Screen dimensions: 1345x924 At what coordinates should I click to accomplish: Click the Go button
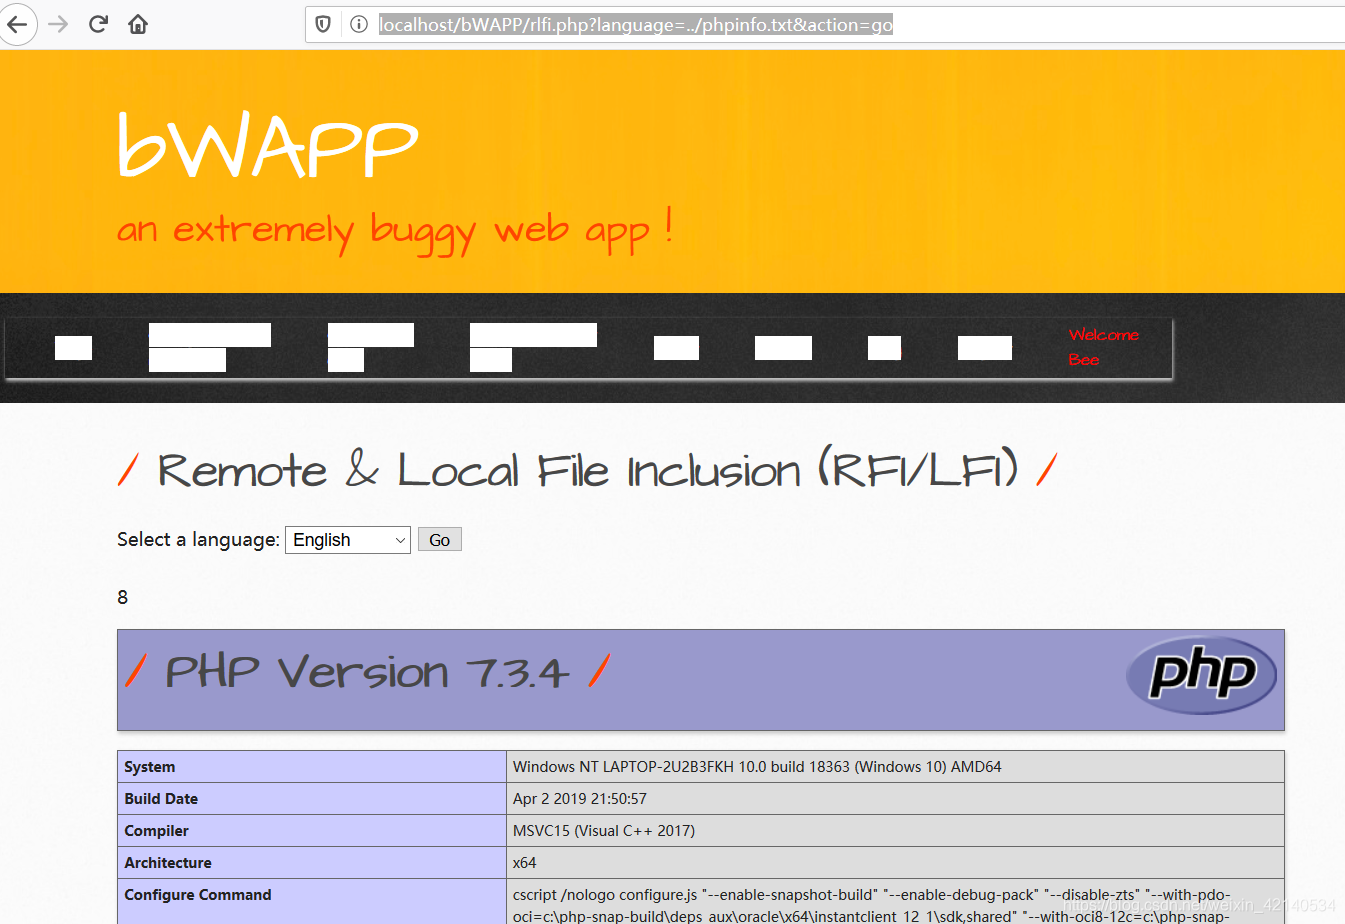coord(440,540)
